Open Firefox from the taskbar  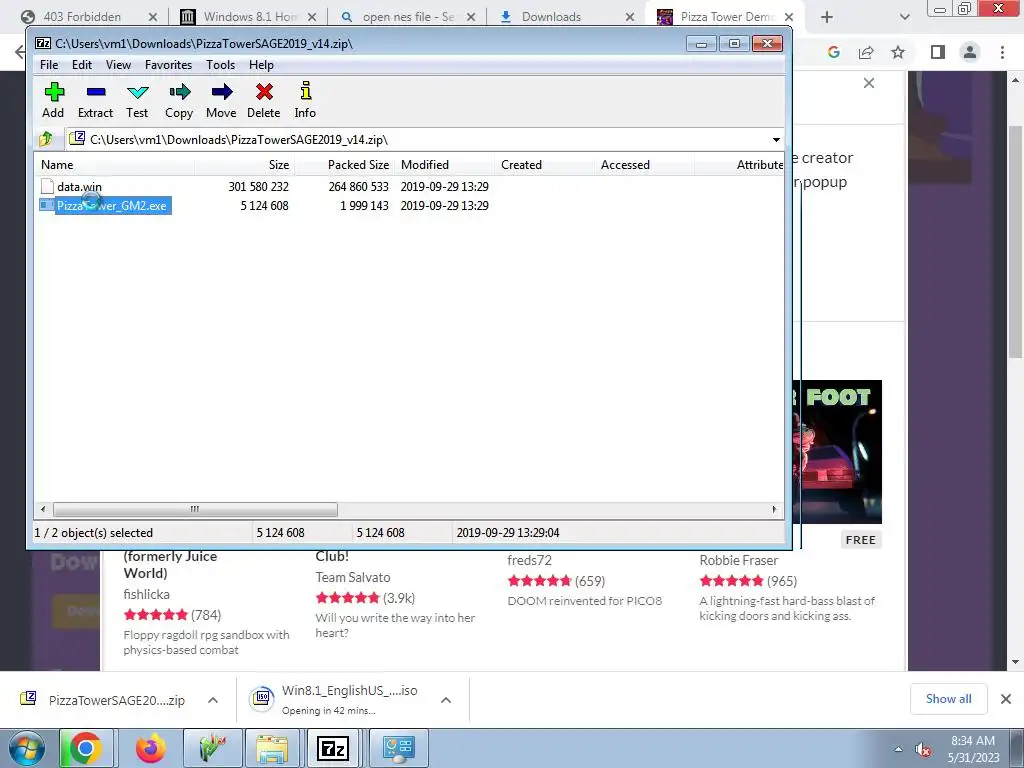[151, 748]
